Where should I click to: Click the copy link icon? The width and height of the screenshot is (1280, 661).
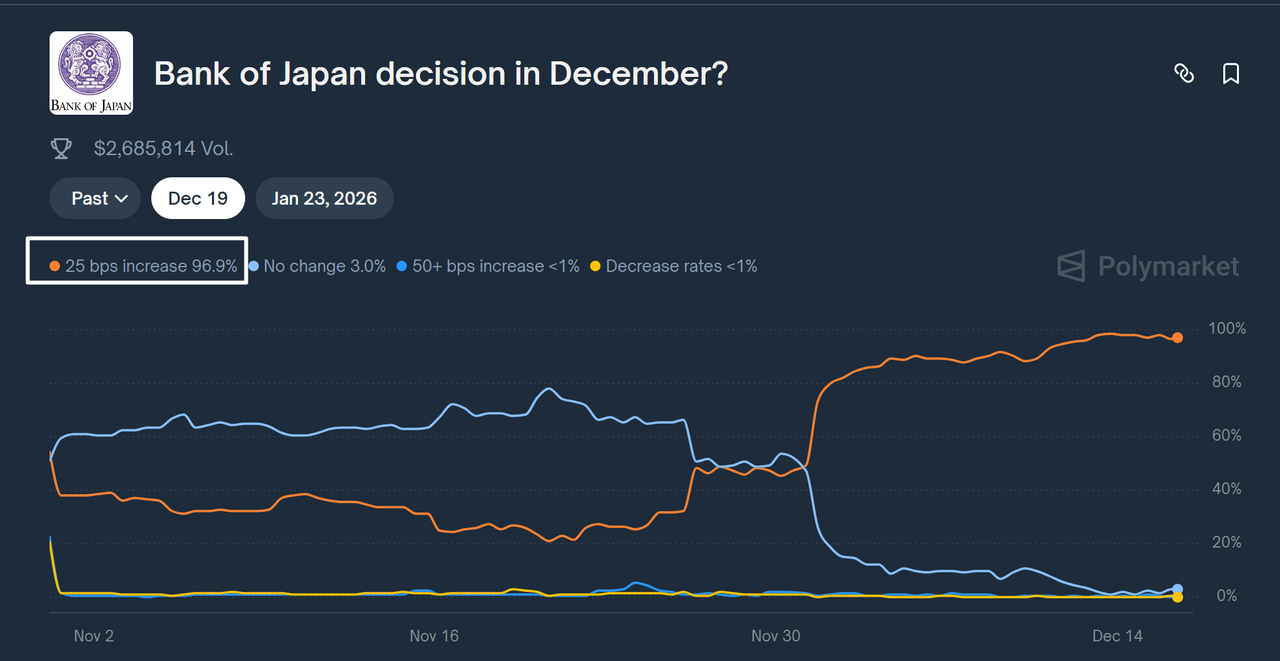coord(1184,73)
